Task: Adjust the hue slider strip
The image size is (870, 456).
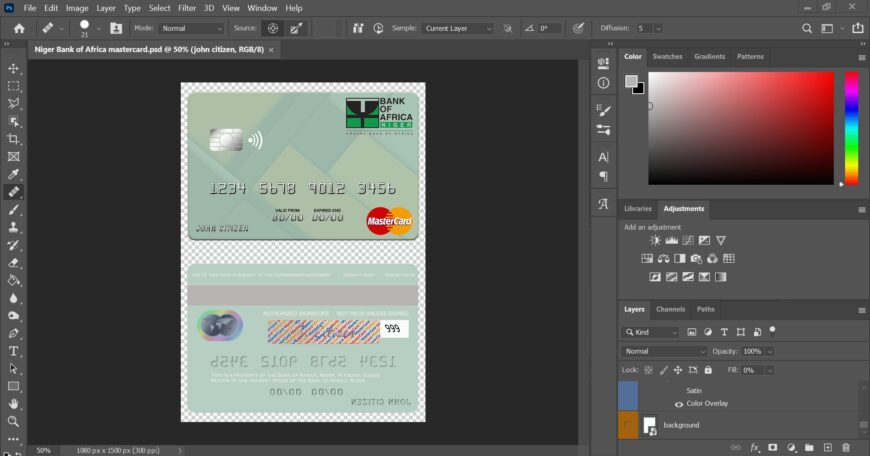Action: click(x=851, y=128)
